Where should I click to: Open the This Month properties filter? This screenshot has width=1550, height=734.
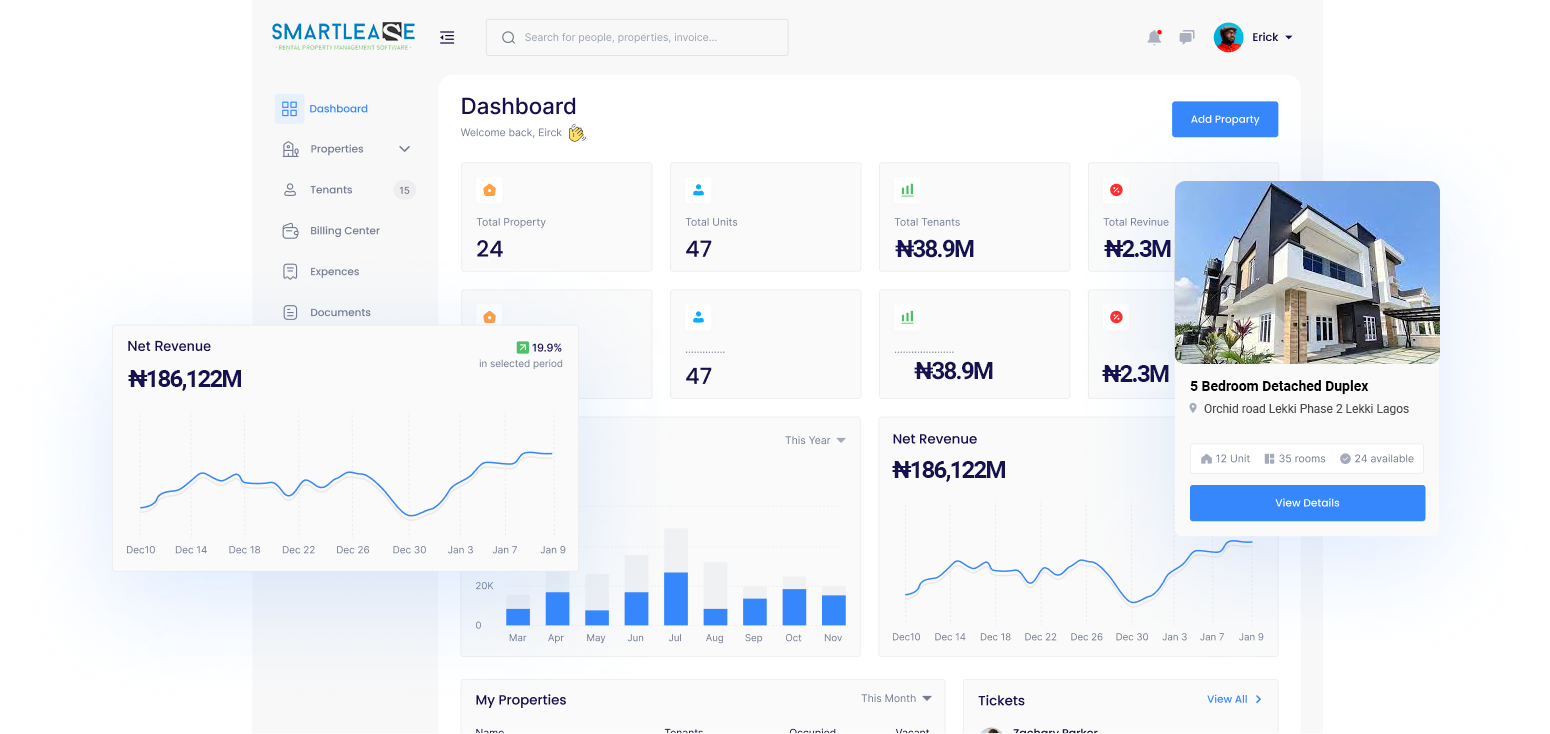tap(896, 698)
